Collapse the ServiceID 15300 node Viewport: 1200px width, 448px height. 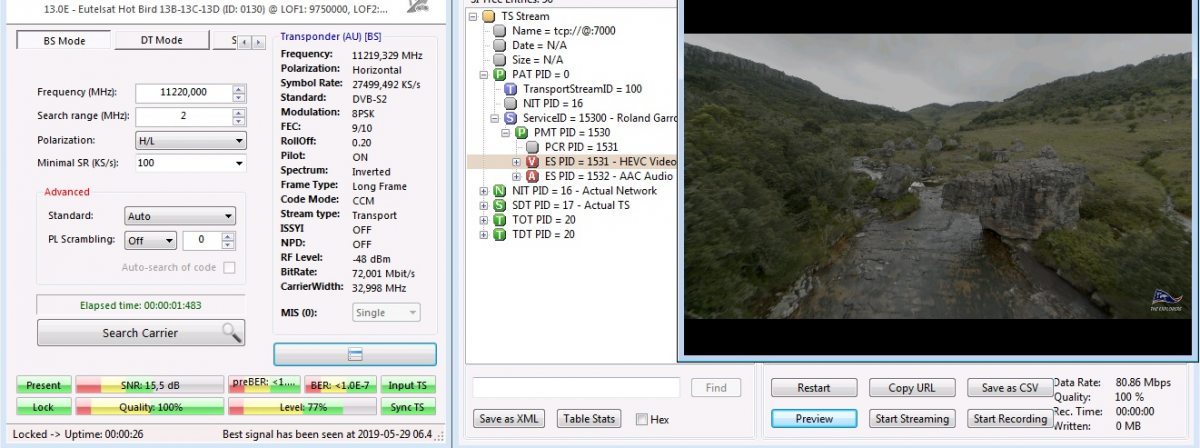[496, 118]
